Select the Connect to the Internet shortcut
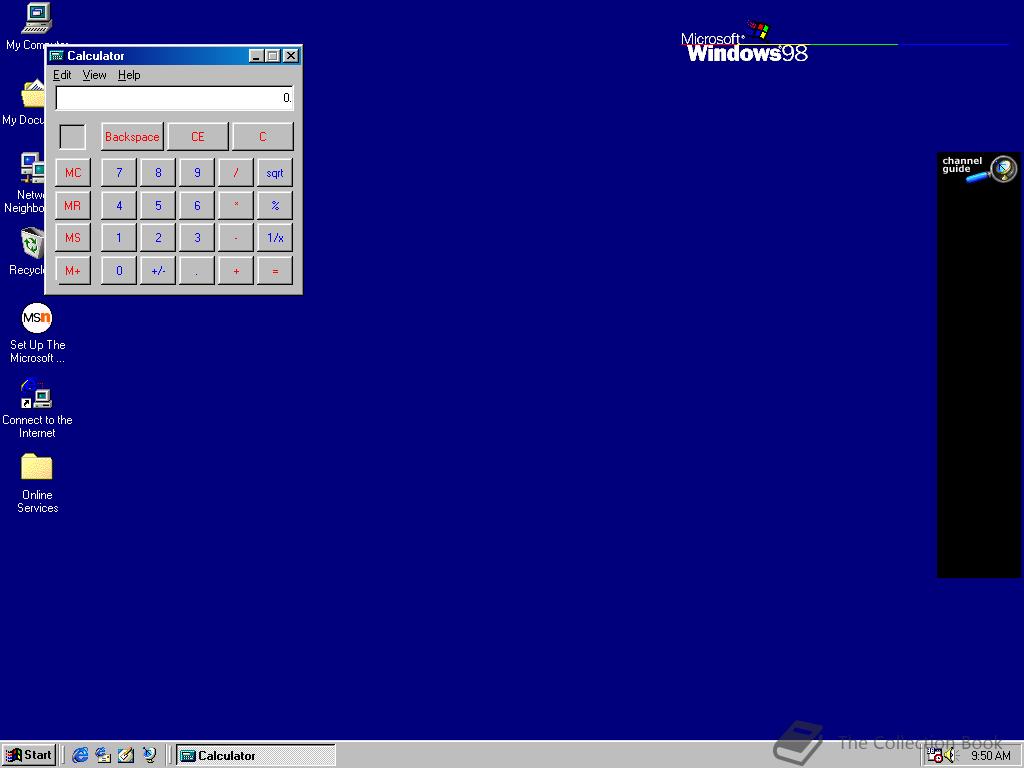Viewport: 1024px width, 768px height. point(37,393)
